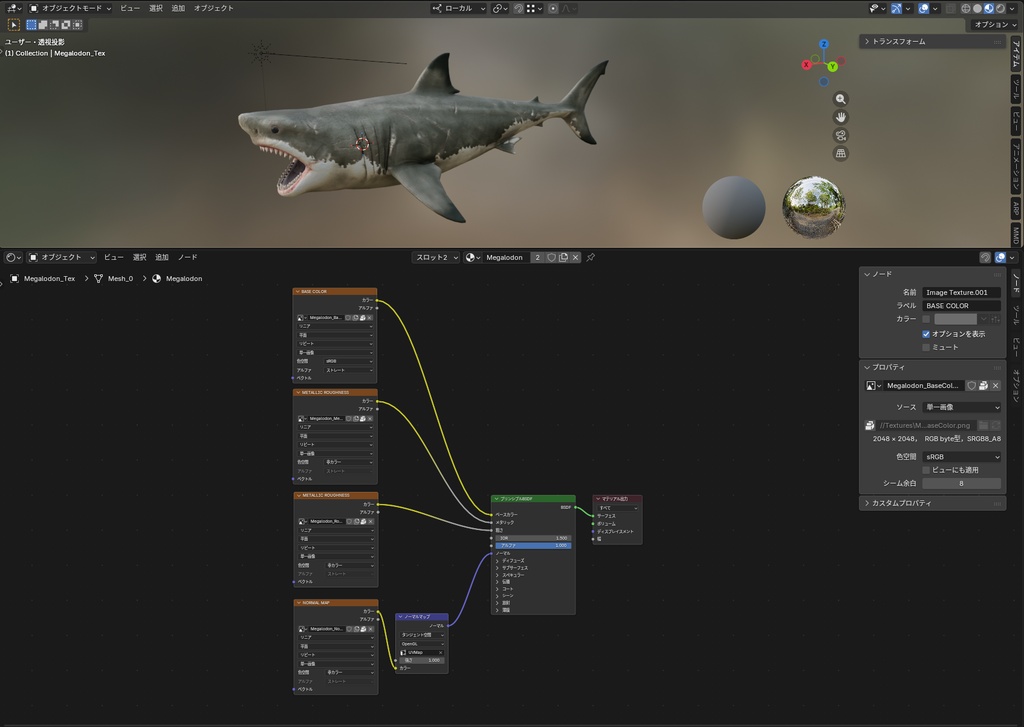The image size is (1024, 727).
Task: Enable the custom node カラー checkbox
Action: tap(926, 319)
